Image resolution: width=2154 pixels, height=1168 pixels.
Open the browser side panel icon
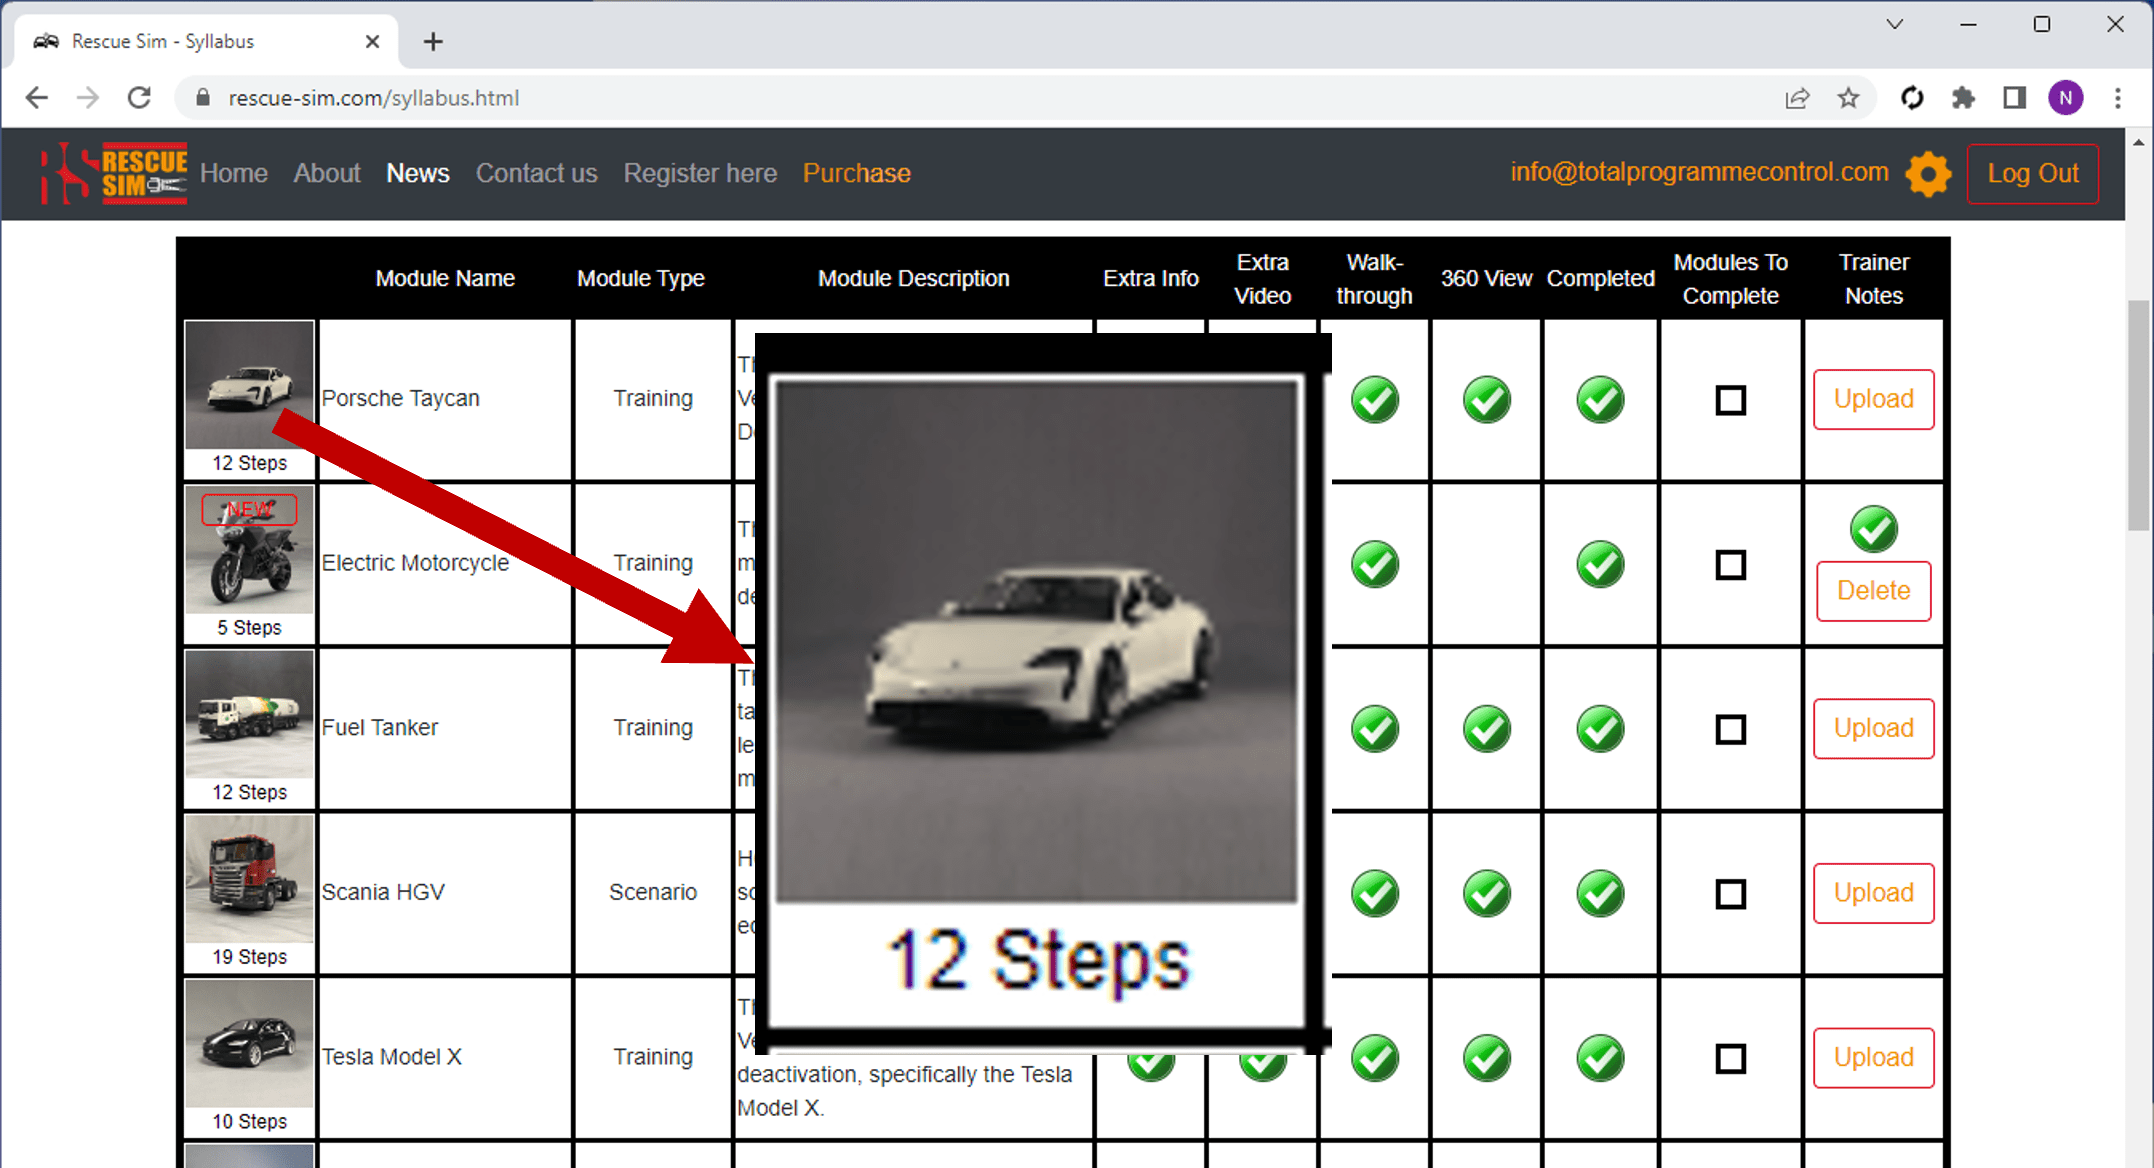click(x=2014, y=98)
